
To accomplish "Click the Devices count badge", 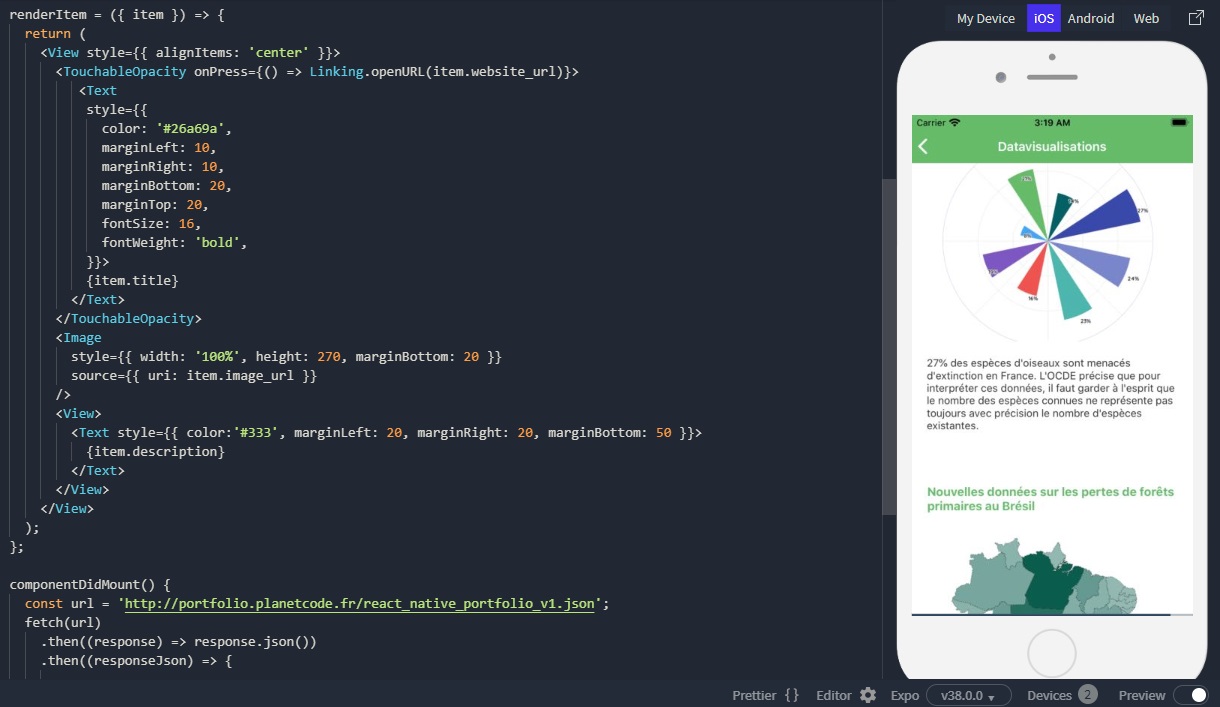I will tap(1087, 695).
